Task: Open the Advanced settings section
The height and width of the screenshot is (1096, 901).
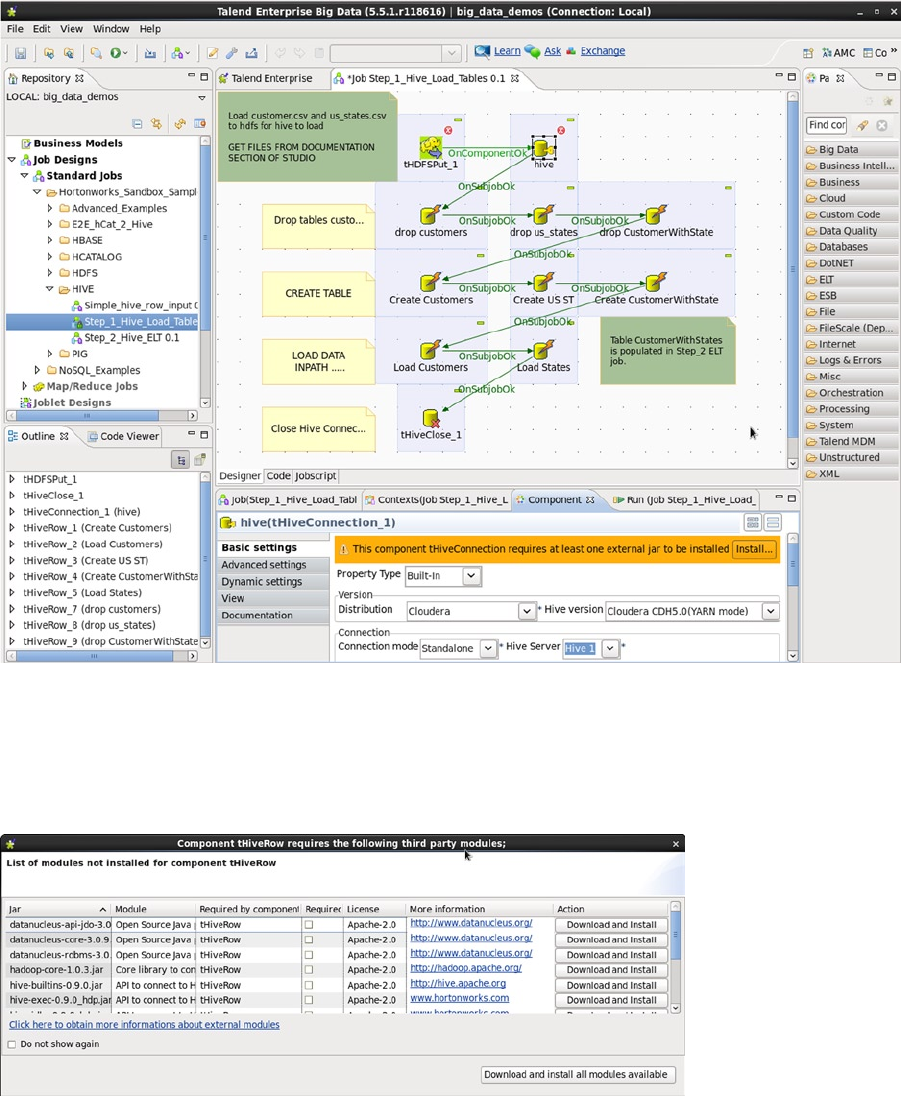Action: click(273, 565)
